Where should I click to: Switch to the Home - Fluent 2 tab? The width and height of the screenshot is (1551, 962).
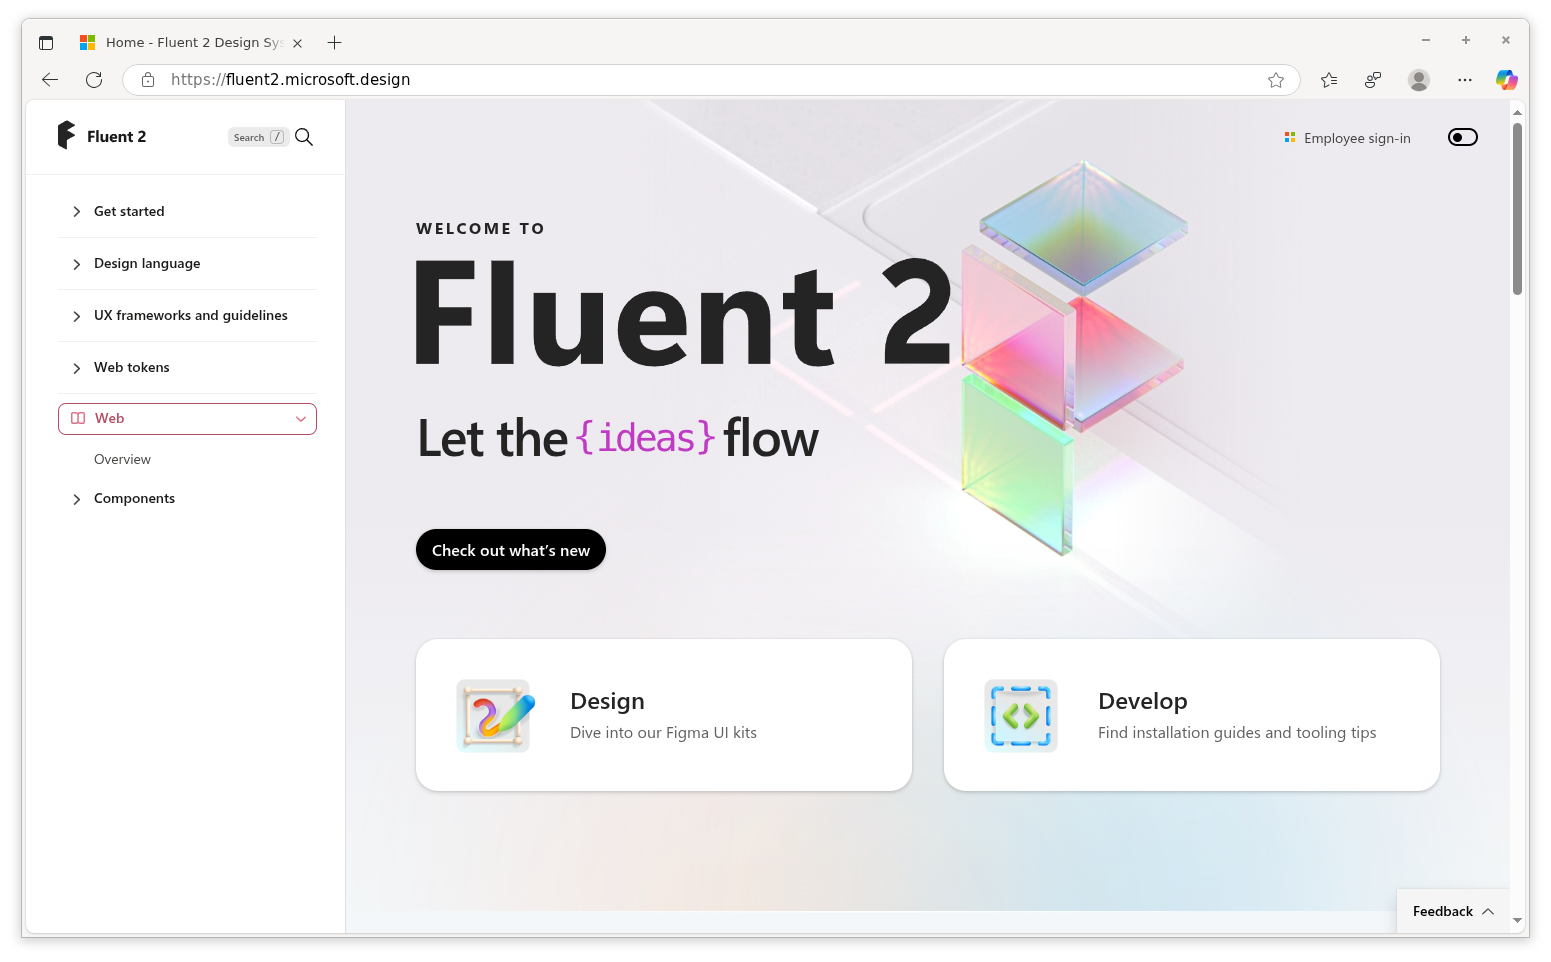click(x=190, y=42)
